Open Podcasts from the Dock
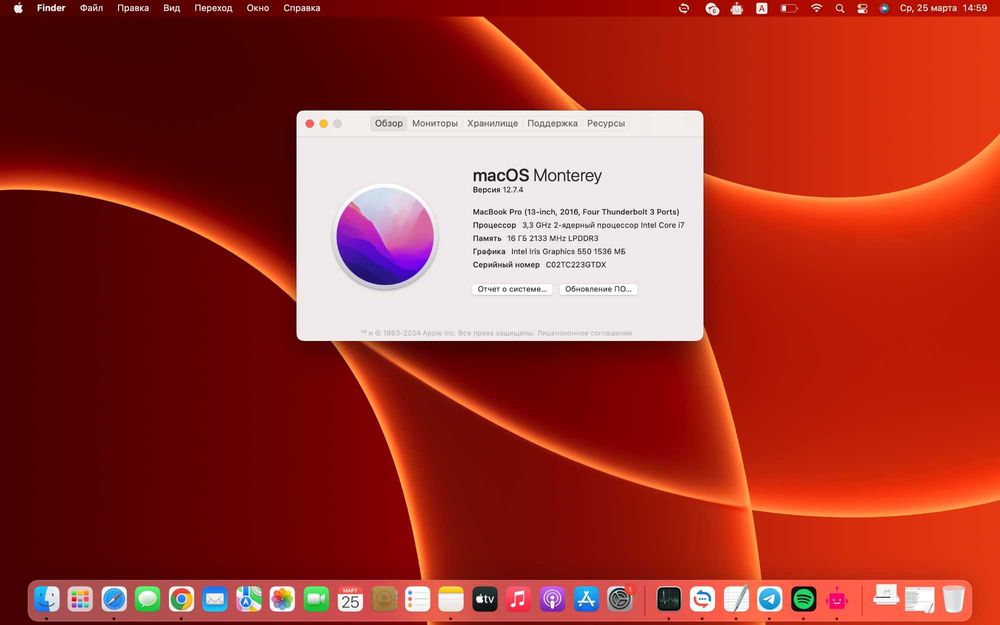The image size is (1000, 625). point(552,599)
